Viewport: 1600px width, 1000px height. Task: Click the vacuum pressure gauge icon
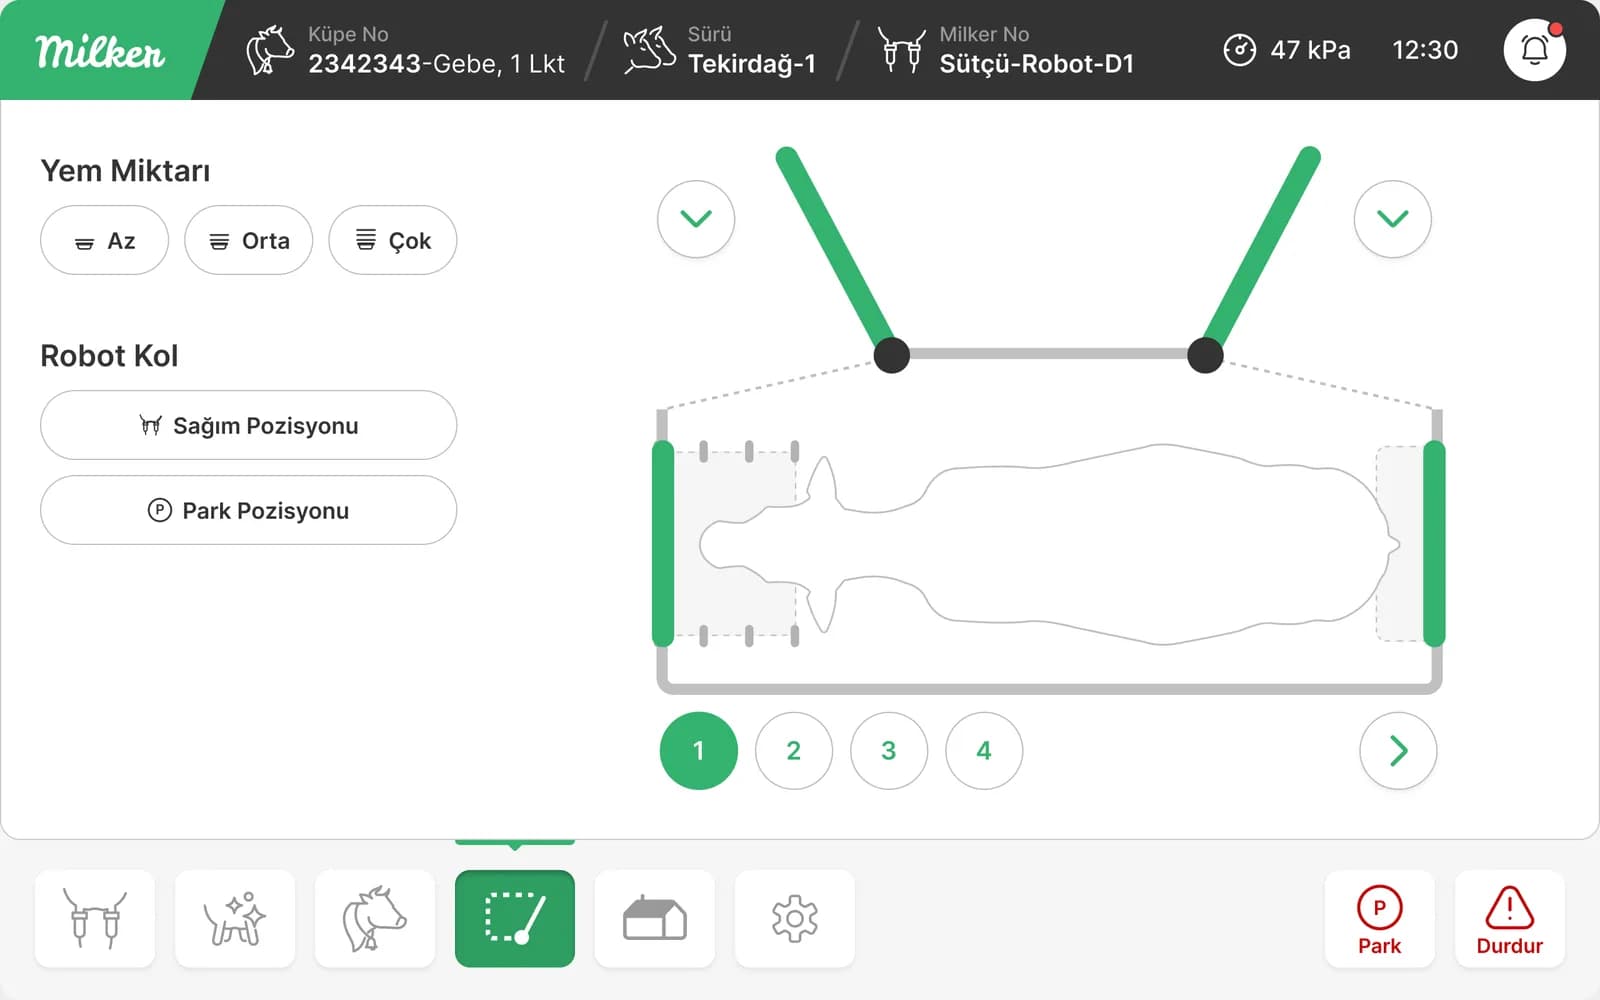(x=1239, y=50)
